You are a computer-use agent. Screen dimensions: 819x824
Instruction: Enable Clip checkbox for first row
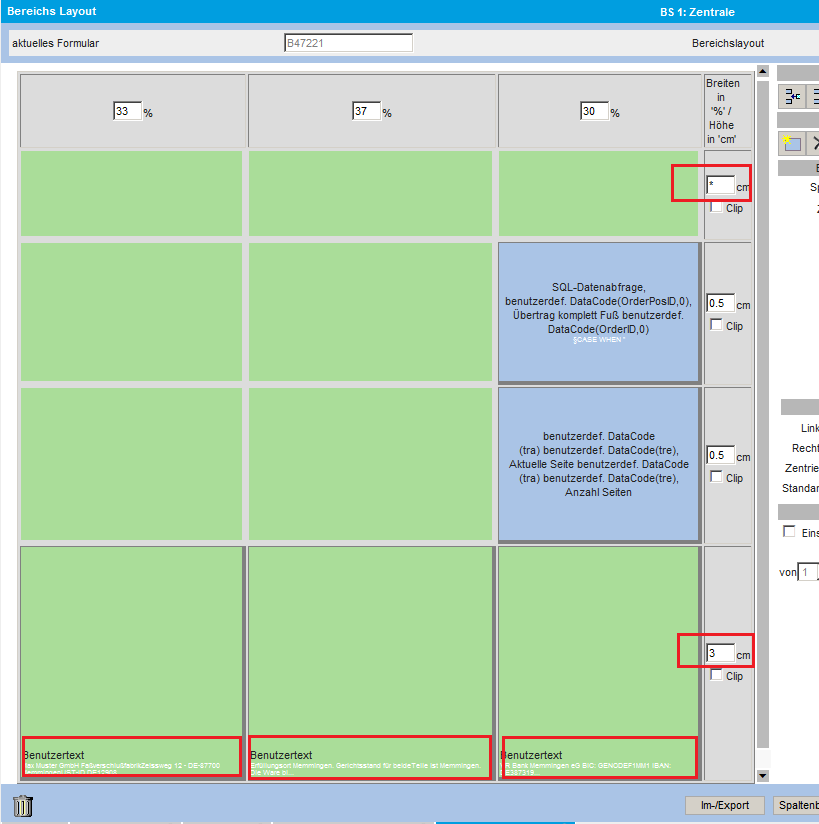point(716,208)
